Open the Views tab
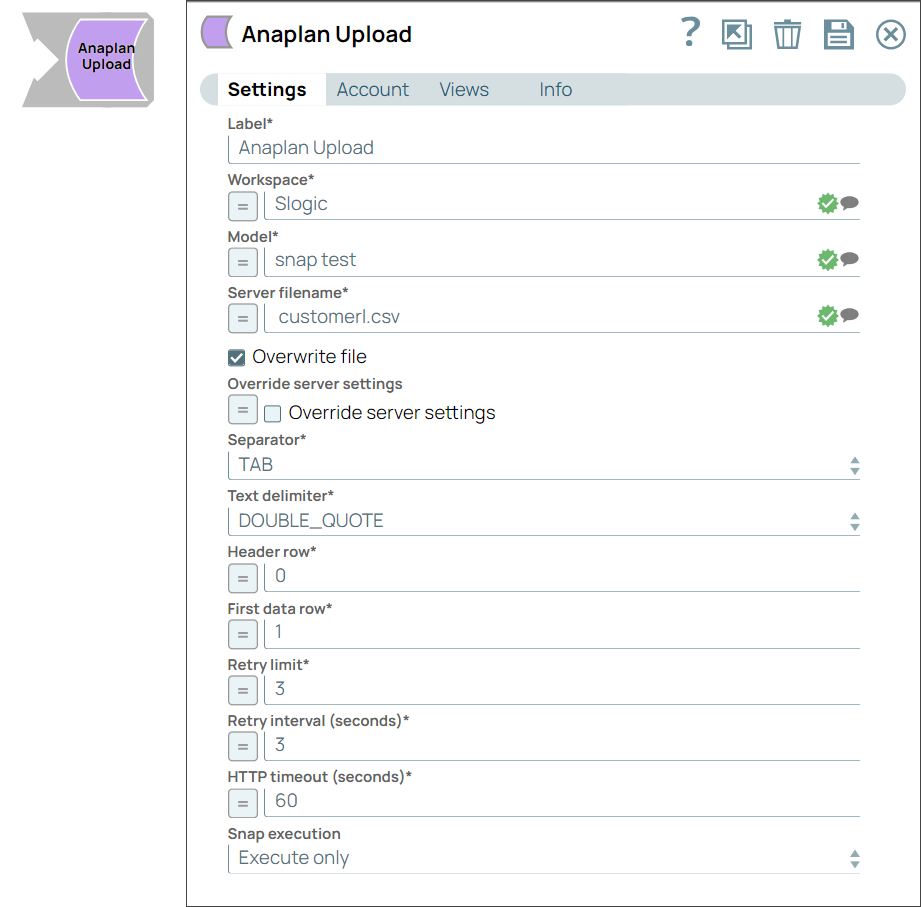The height and width of the screenshot is (907, 921). tap(463, 89)
